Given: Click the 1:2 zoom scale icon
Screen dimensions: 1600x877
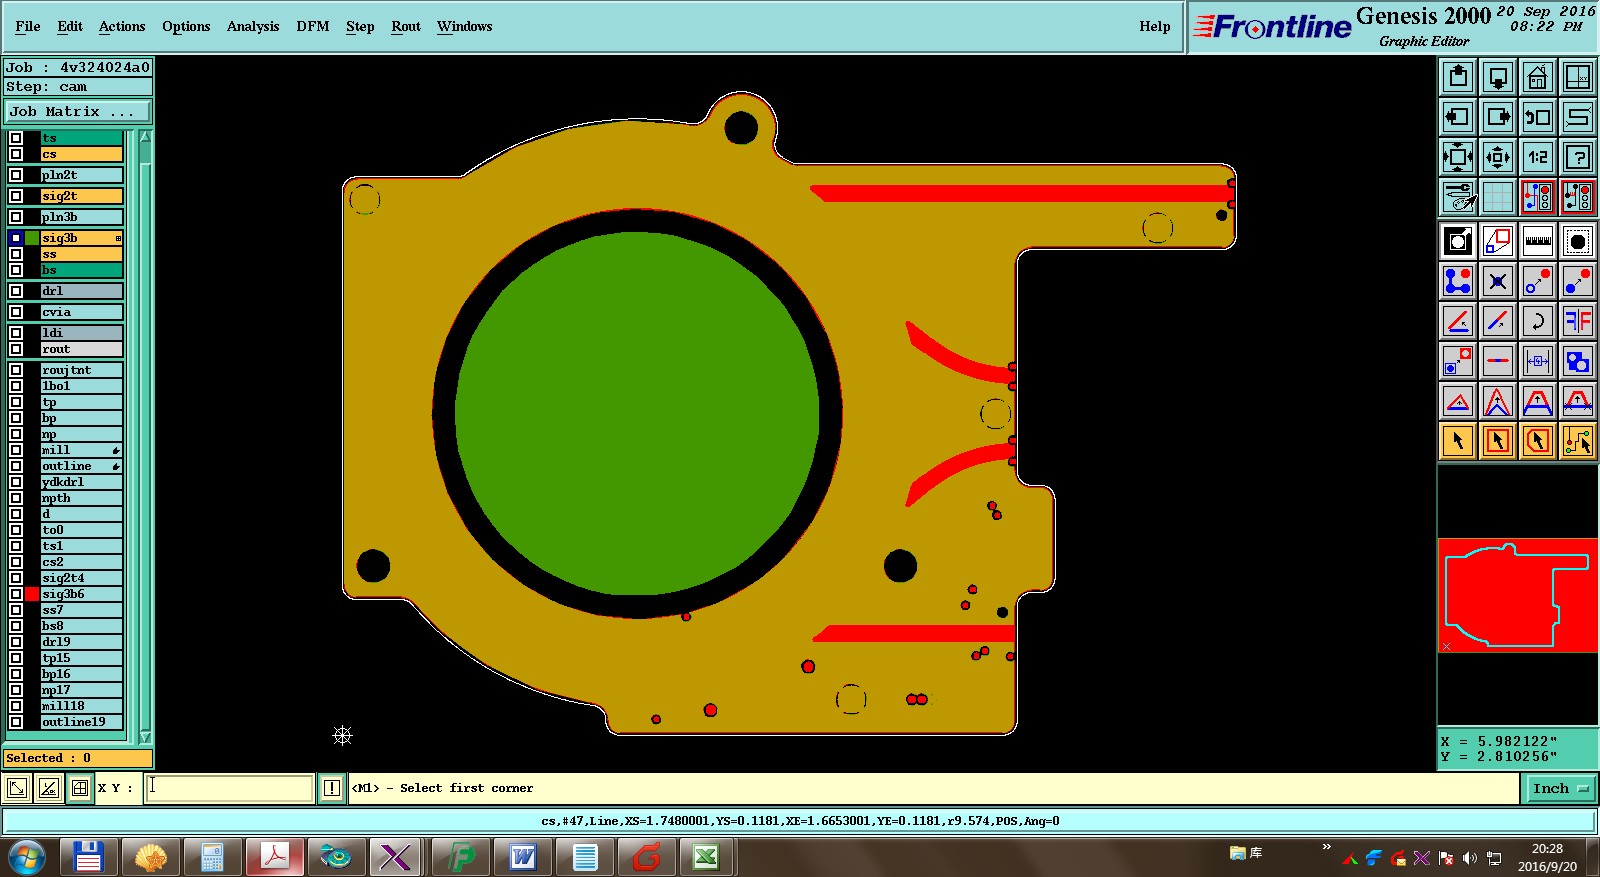Looking at the screenshot, I should tap(1538, 157).
